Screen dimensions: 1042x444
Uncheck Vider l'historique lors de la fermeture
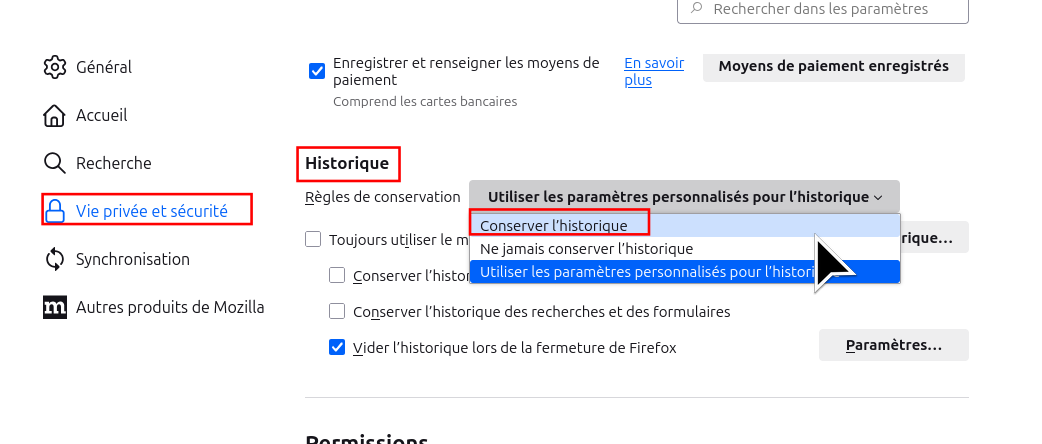(337, 347)
